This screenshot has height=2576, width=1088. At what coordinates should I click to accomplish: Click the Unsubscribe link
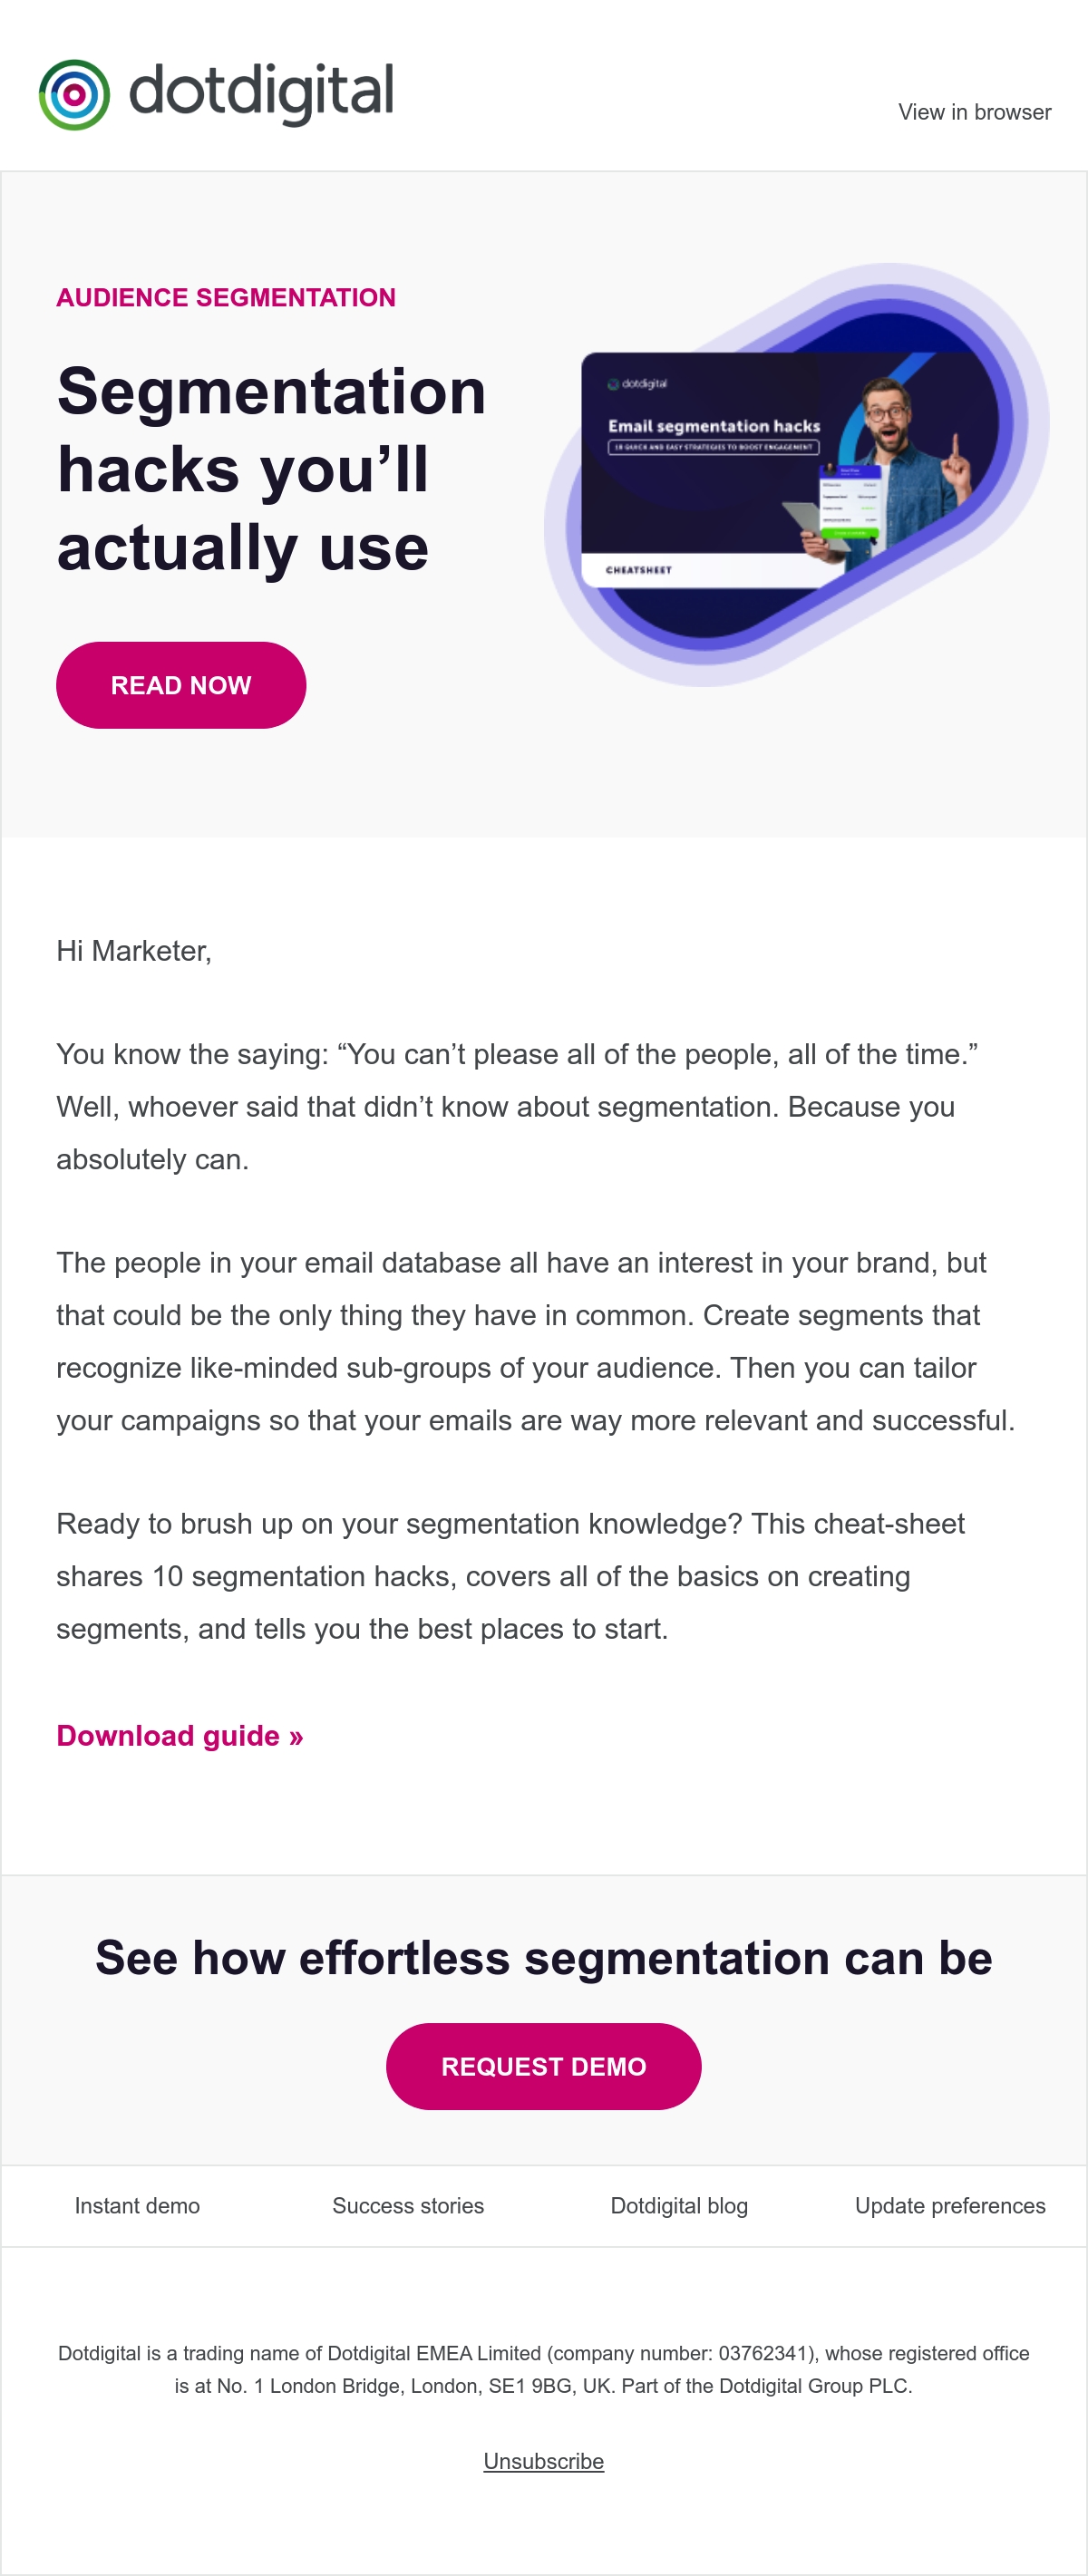[x=544, y=2461]
